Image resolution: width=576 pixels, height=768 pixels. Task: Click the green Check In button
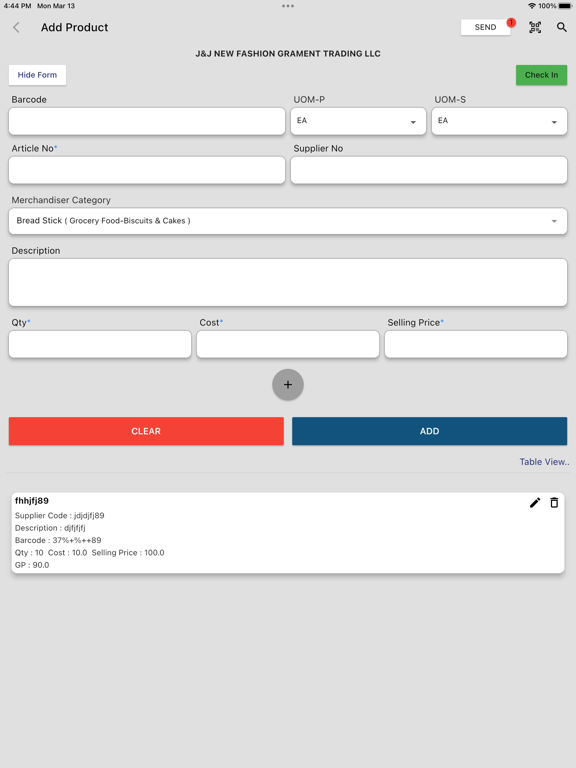tap(541, 75)
